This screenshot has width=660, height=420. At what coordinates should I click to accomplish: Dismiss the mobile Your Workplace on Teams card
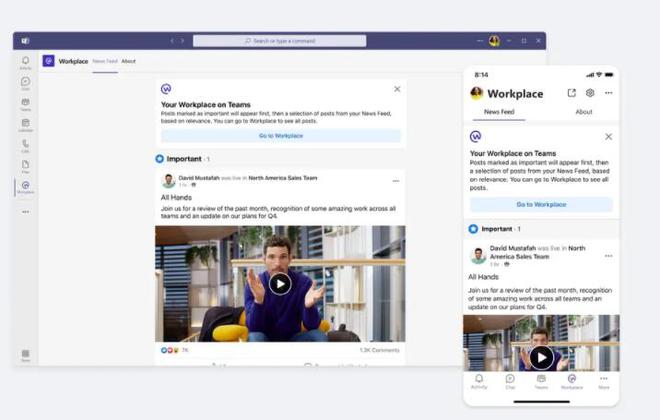point(609,136)
